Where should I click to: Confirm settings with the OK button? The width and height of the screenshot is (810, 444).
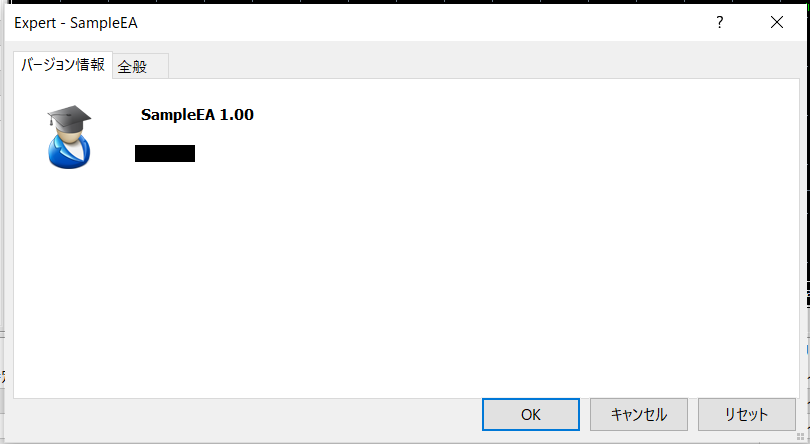(531, 414)
